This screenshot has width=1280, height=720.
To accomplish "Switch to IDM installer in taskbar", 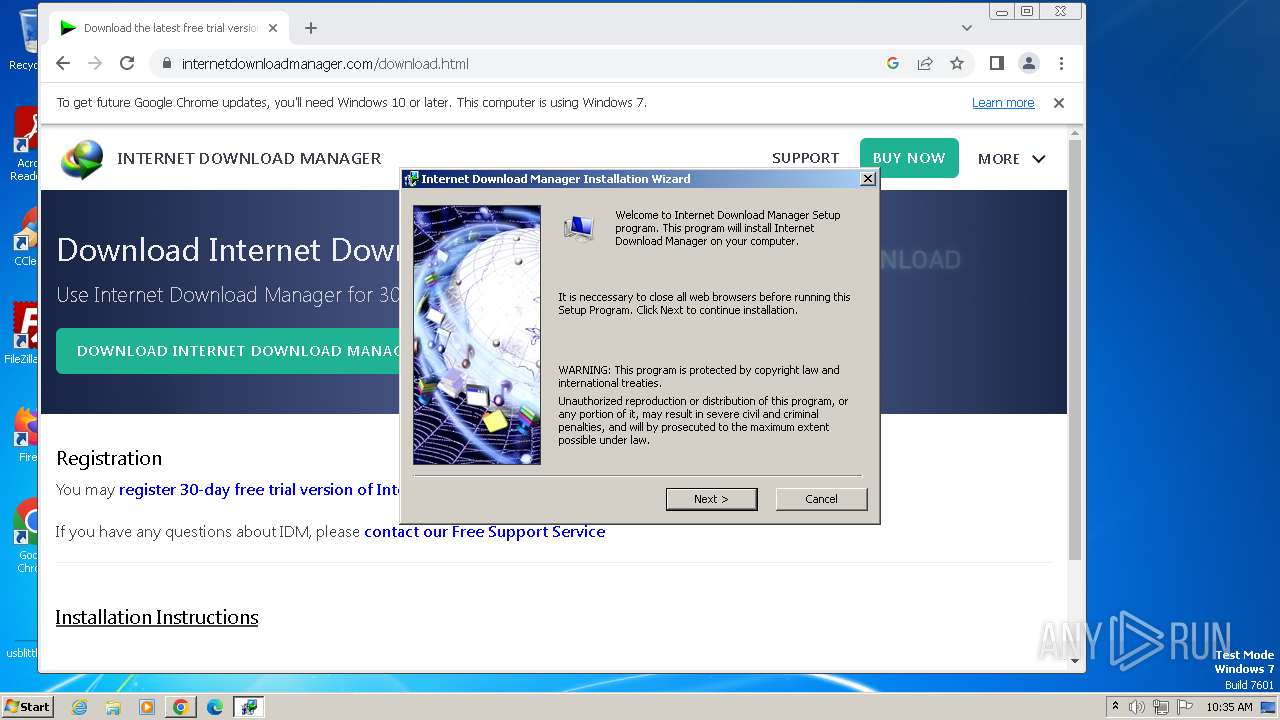I will [248, 707].
